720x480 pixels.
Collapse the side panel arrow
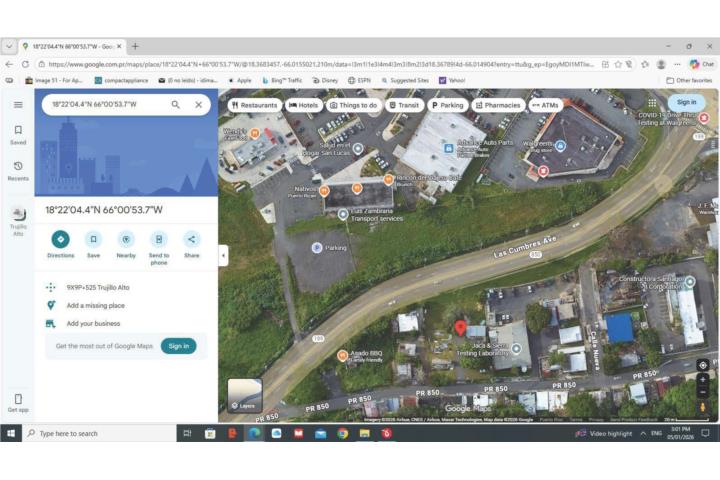tap(223, 256)
